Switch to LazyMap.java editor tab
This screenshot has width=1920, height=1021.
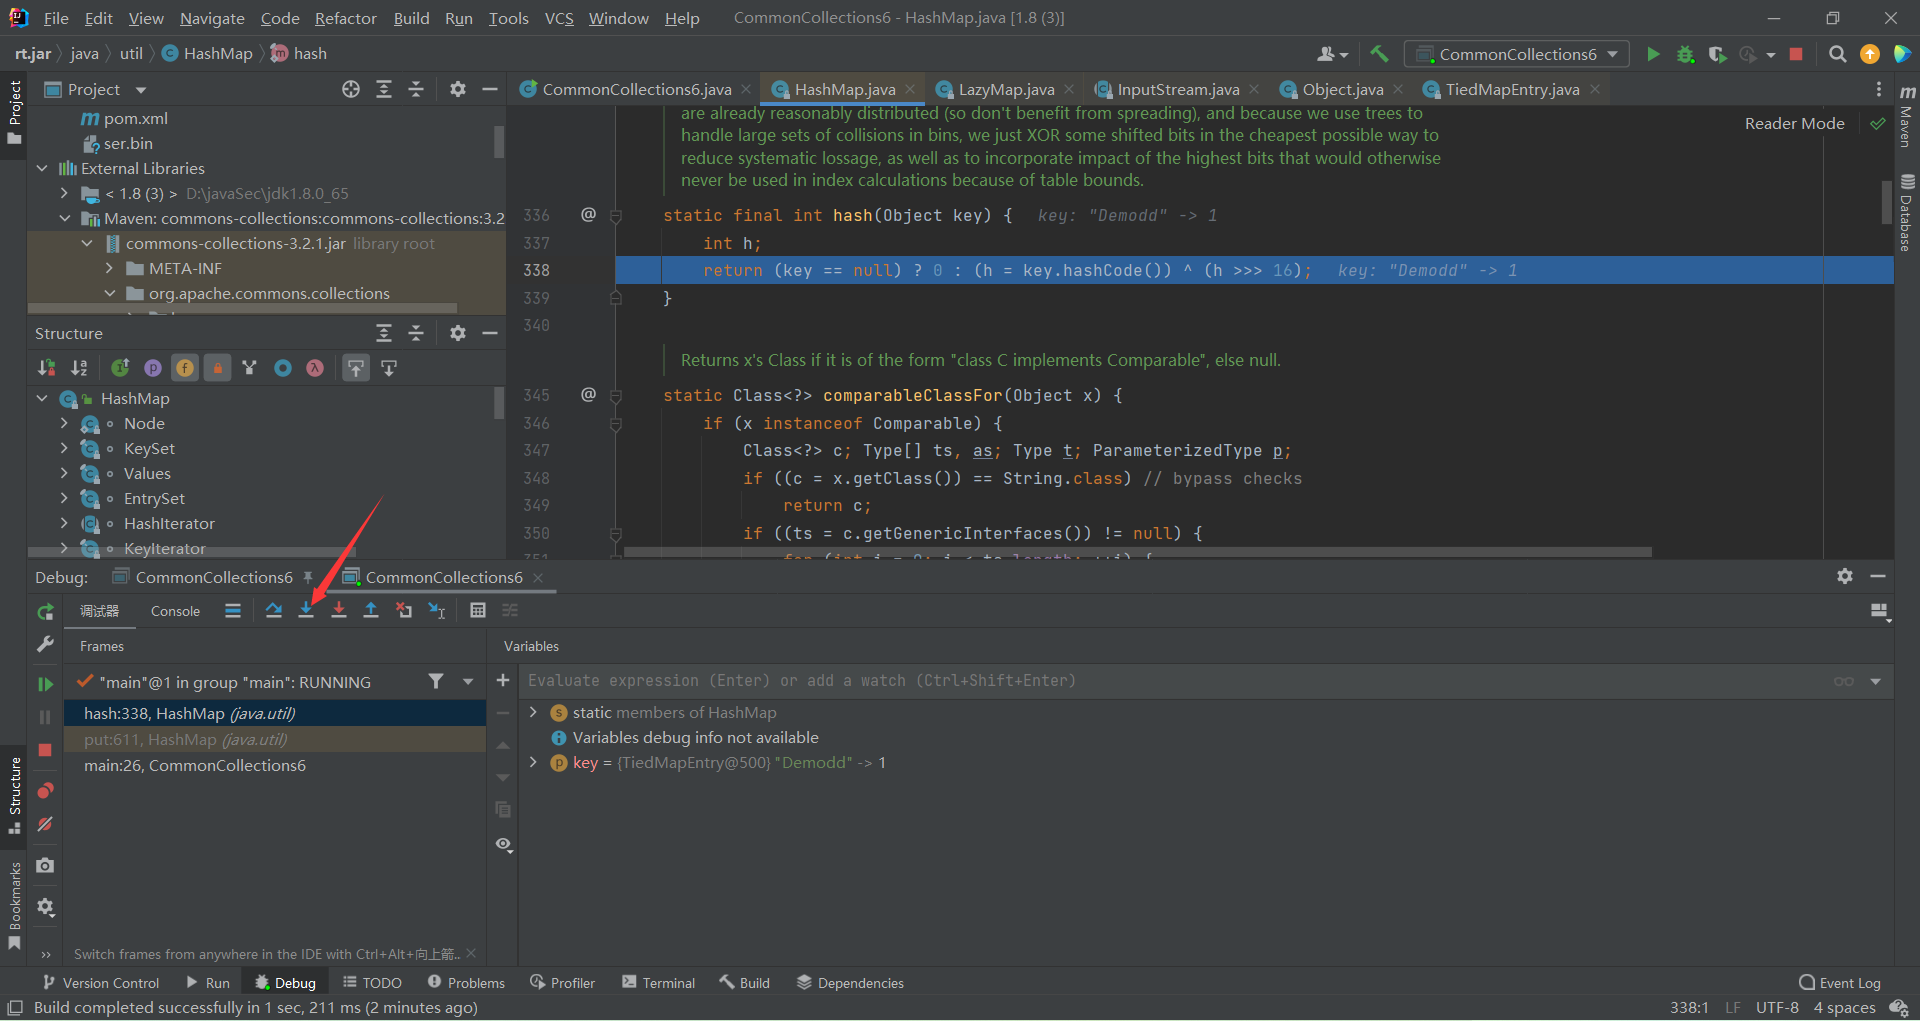[1005, 89]
